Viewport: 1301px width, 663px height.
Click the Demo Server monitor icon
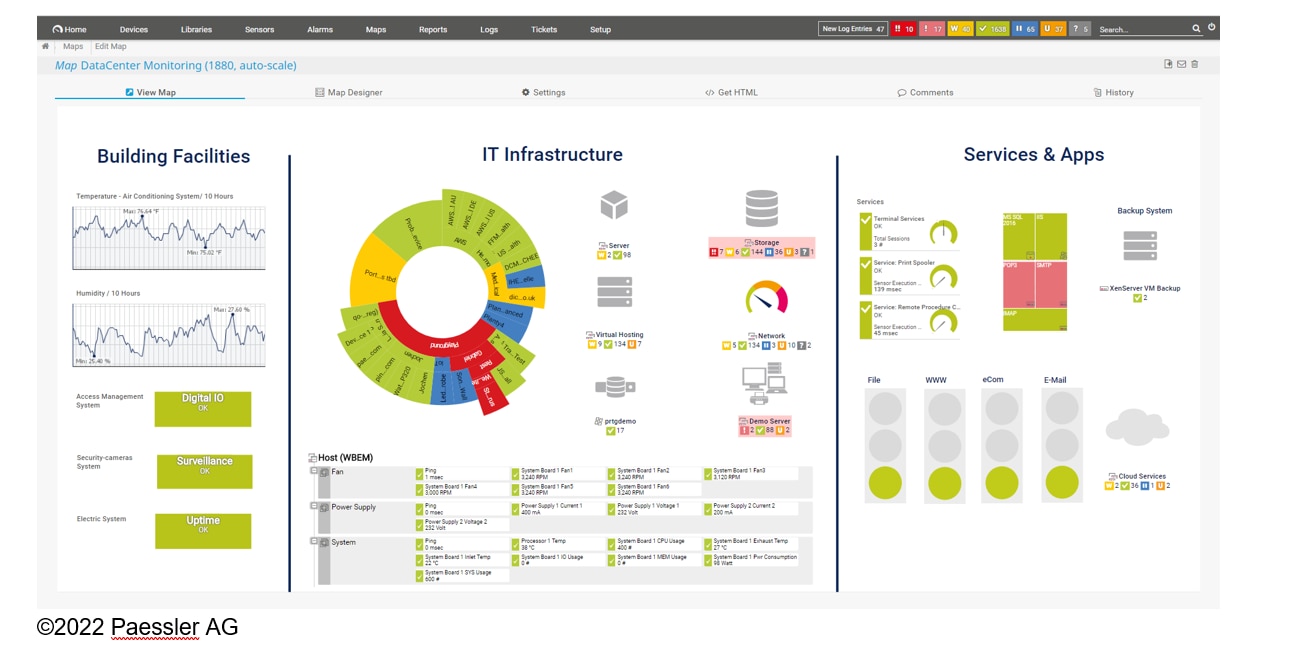pos(763,381)
